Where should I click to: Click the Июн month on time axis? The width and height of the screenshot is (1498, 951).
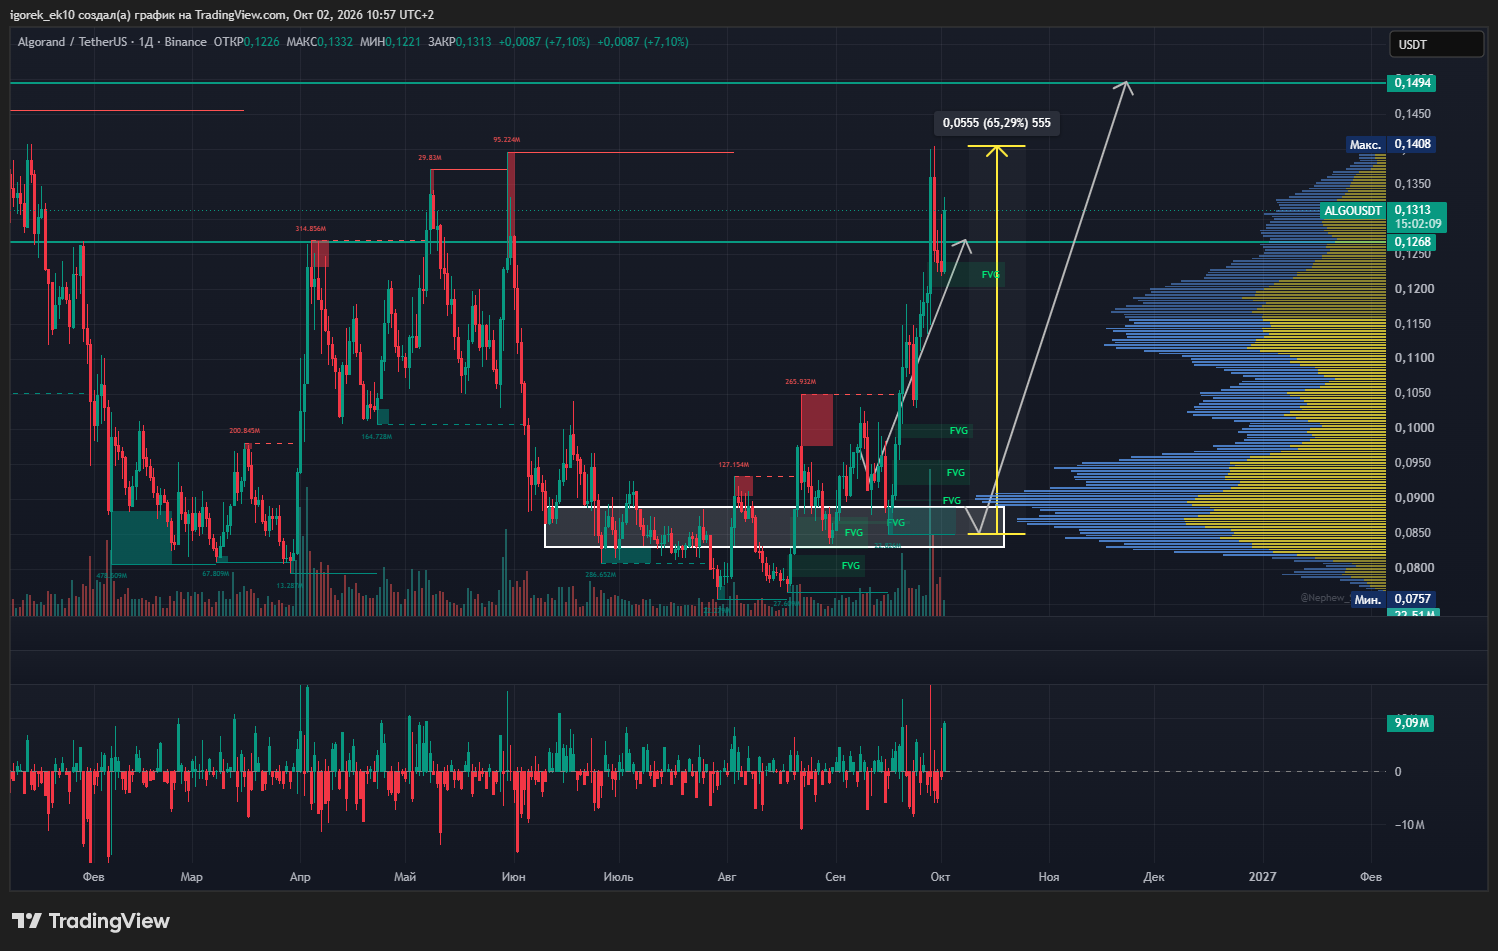pyautogui.click(x=513, y=877)
